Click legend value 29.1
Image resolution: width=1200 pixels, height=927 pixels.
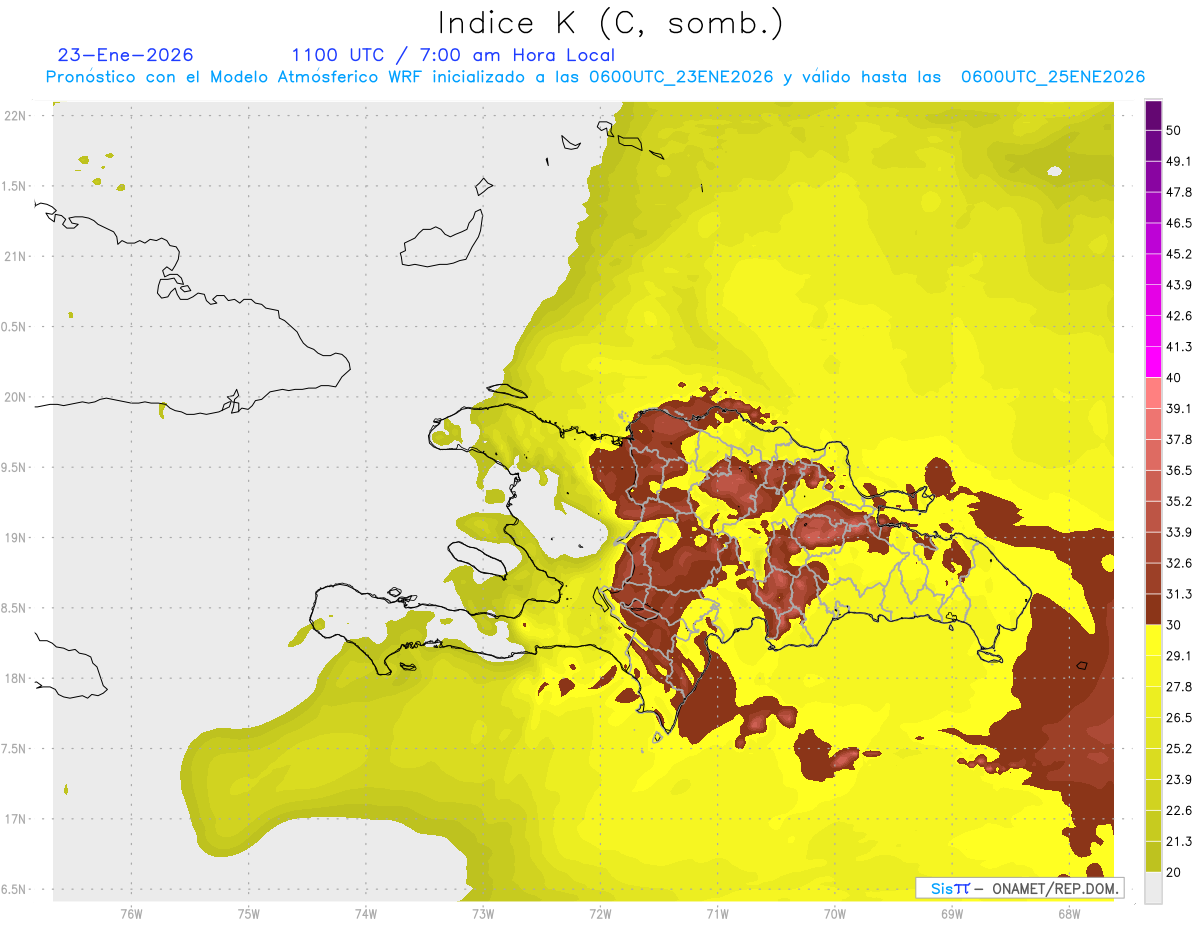coord(1179,655)
